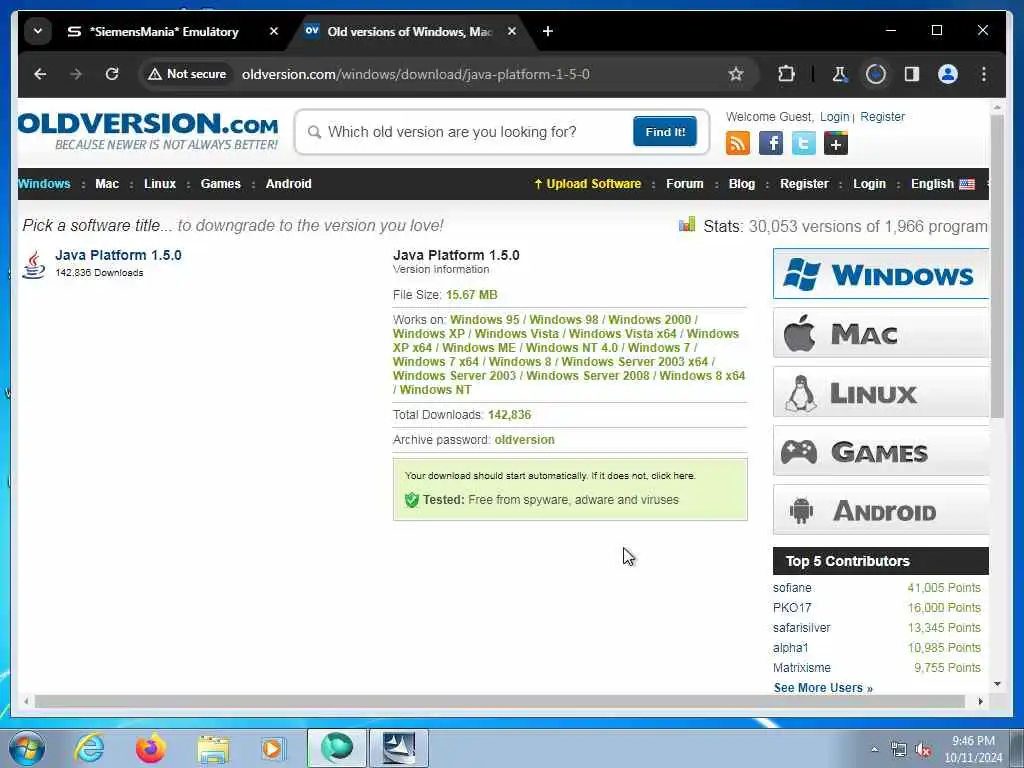The height and width of the screenshot is (768, 1024).
Task: Click the Stats bar chart icon
Action: 687,225
